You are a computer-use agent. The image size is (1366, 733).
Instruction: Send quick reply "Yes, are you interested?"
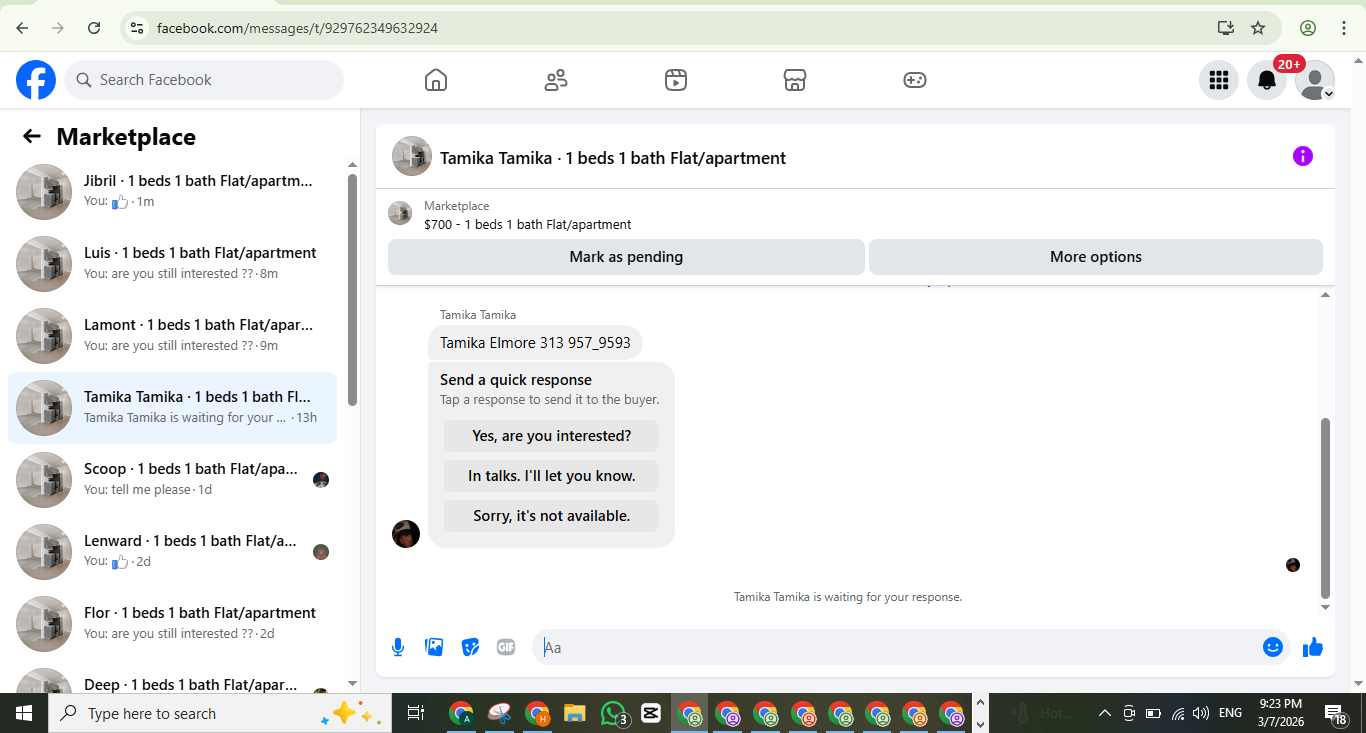point(552,436)
